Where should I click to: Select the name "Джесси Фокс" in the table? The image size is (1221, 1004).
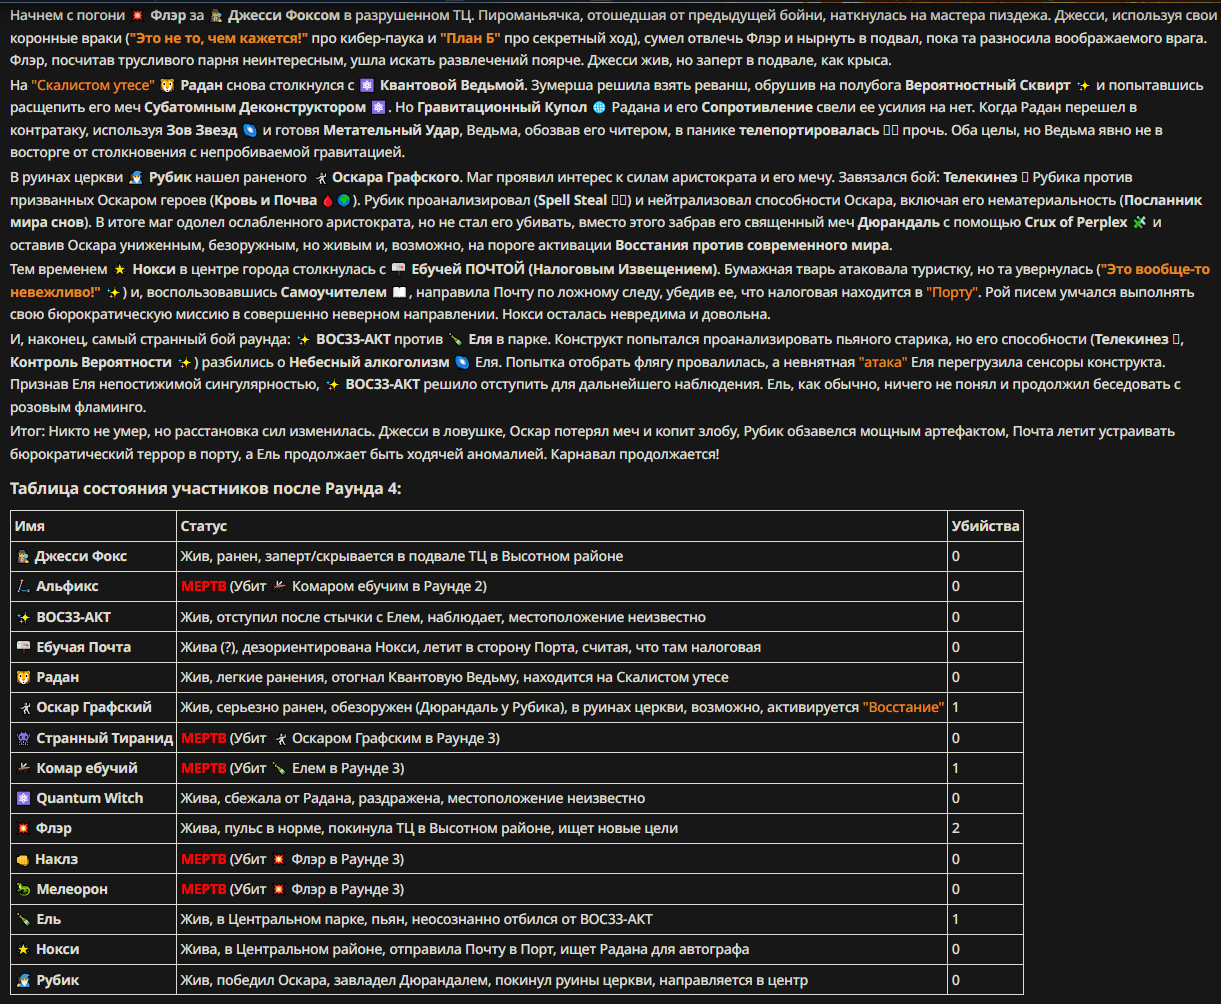click(x=81, y=556)
